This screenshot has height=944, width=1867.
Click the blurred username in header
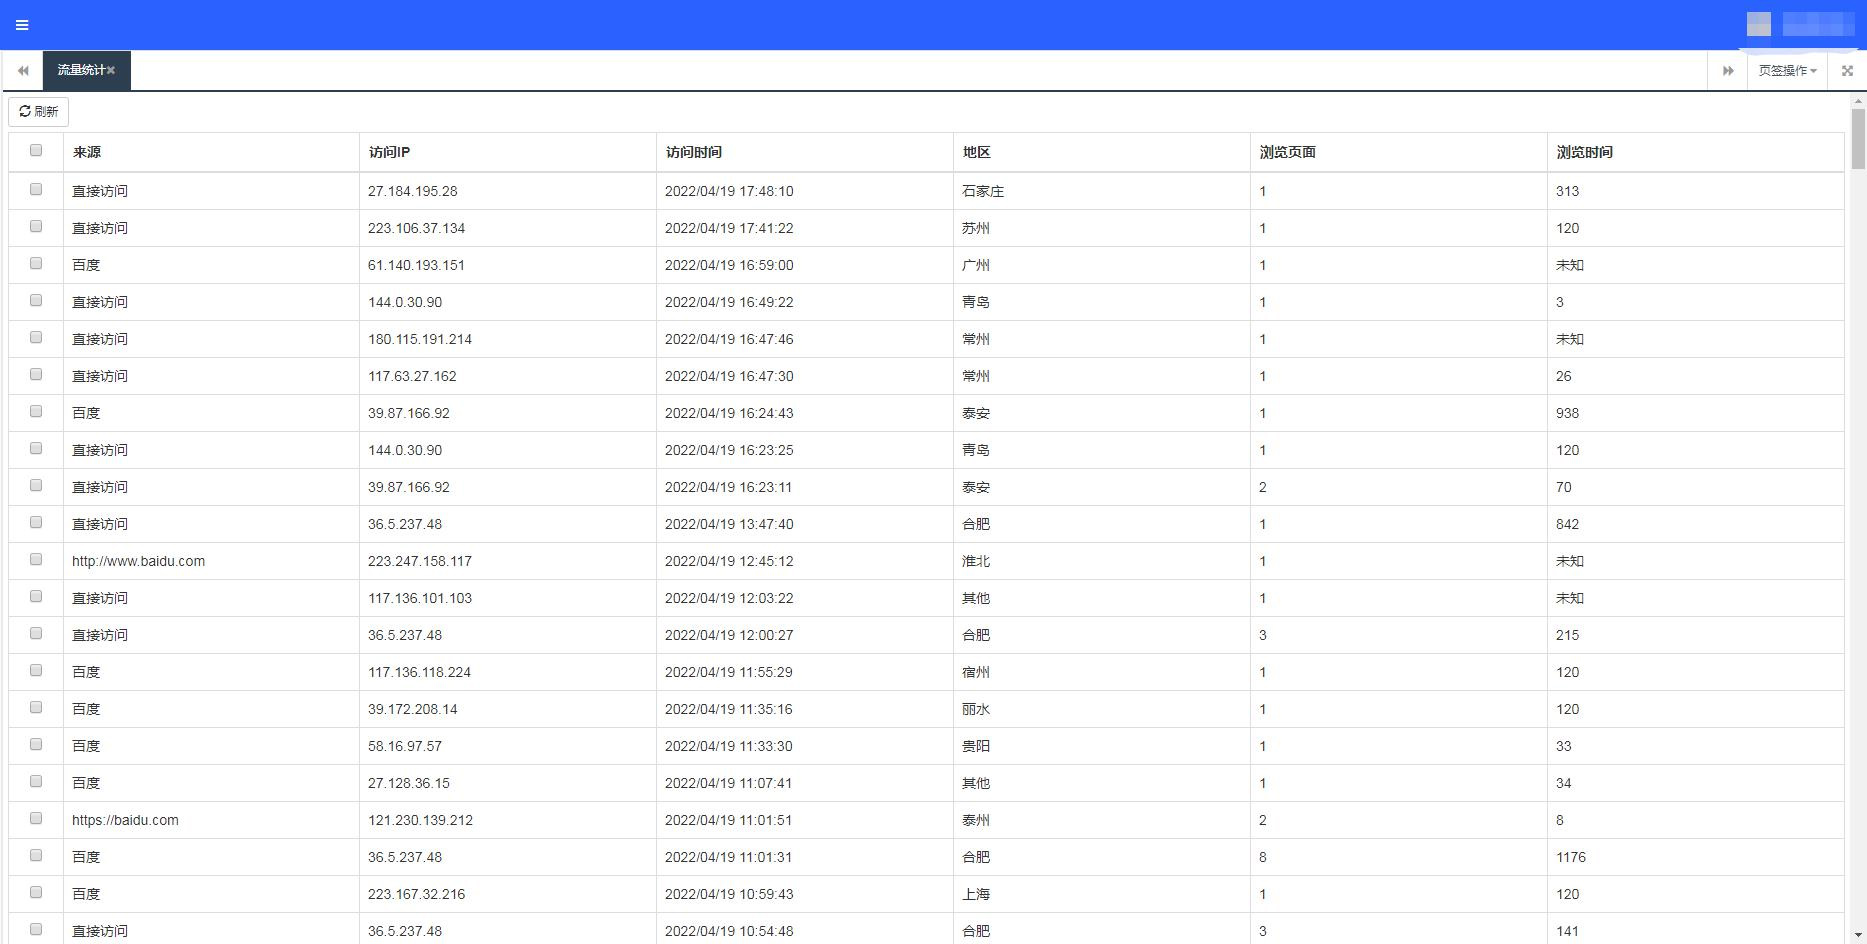point(1818,24)
